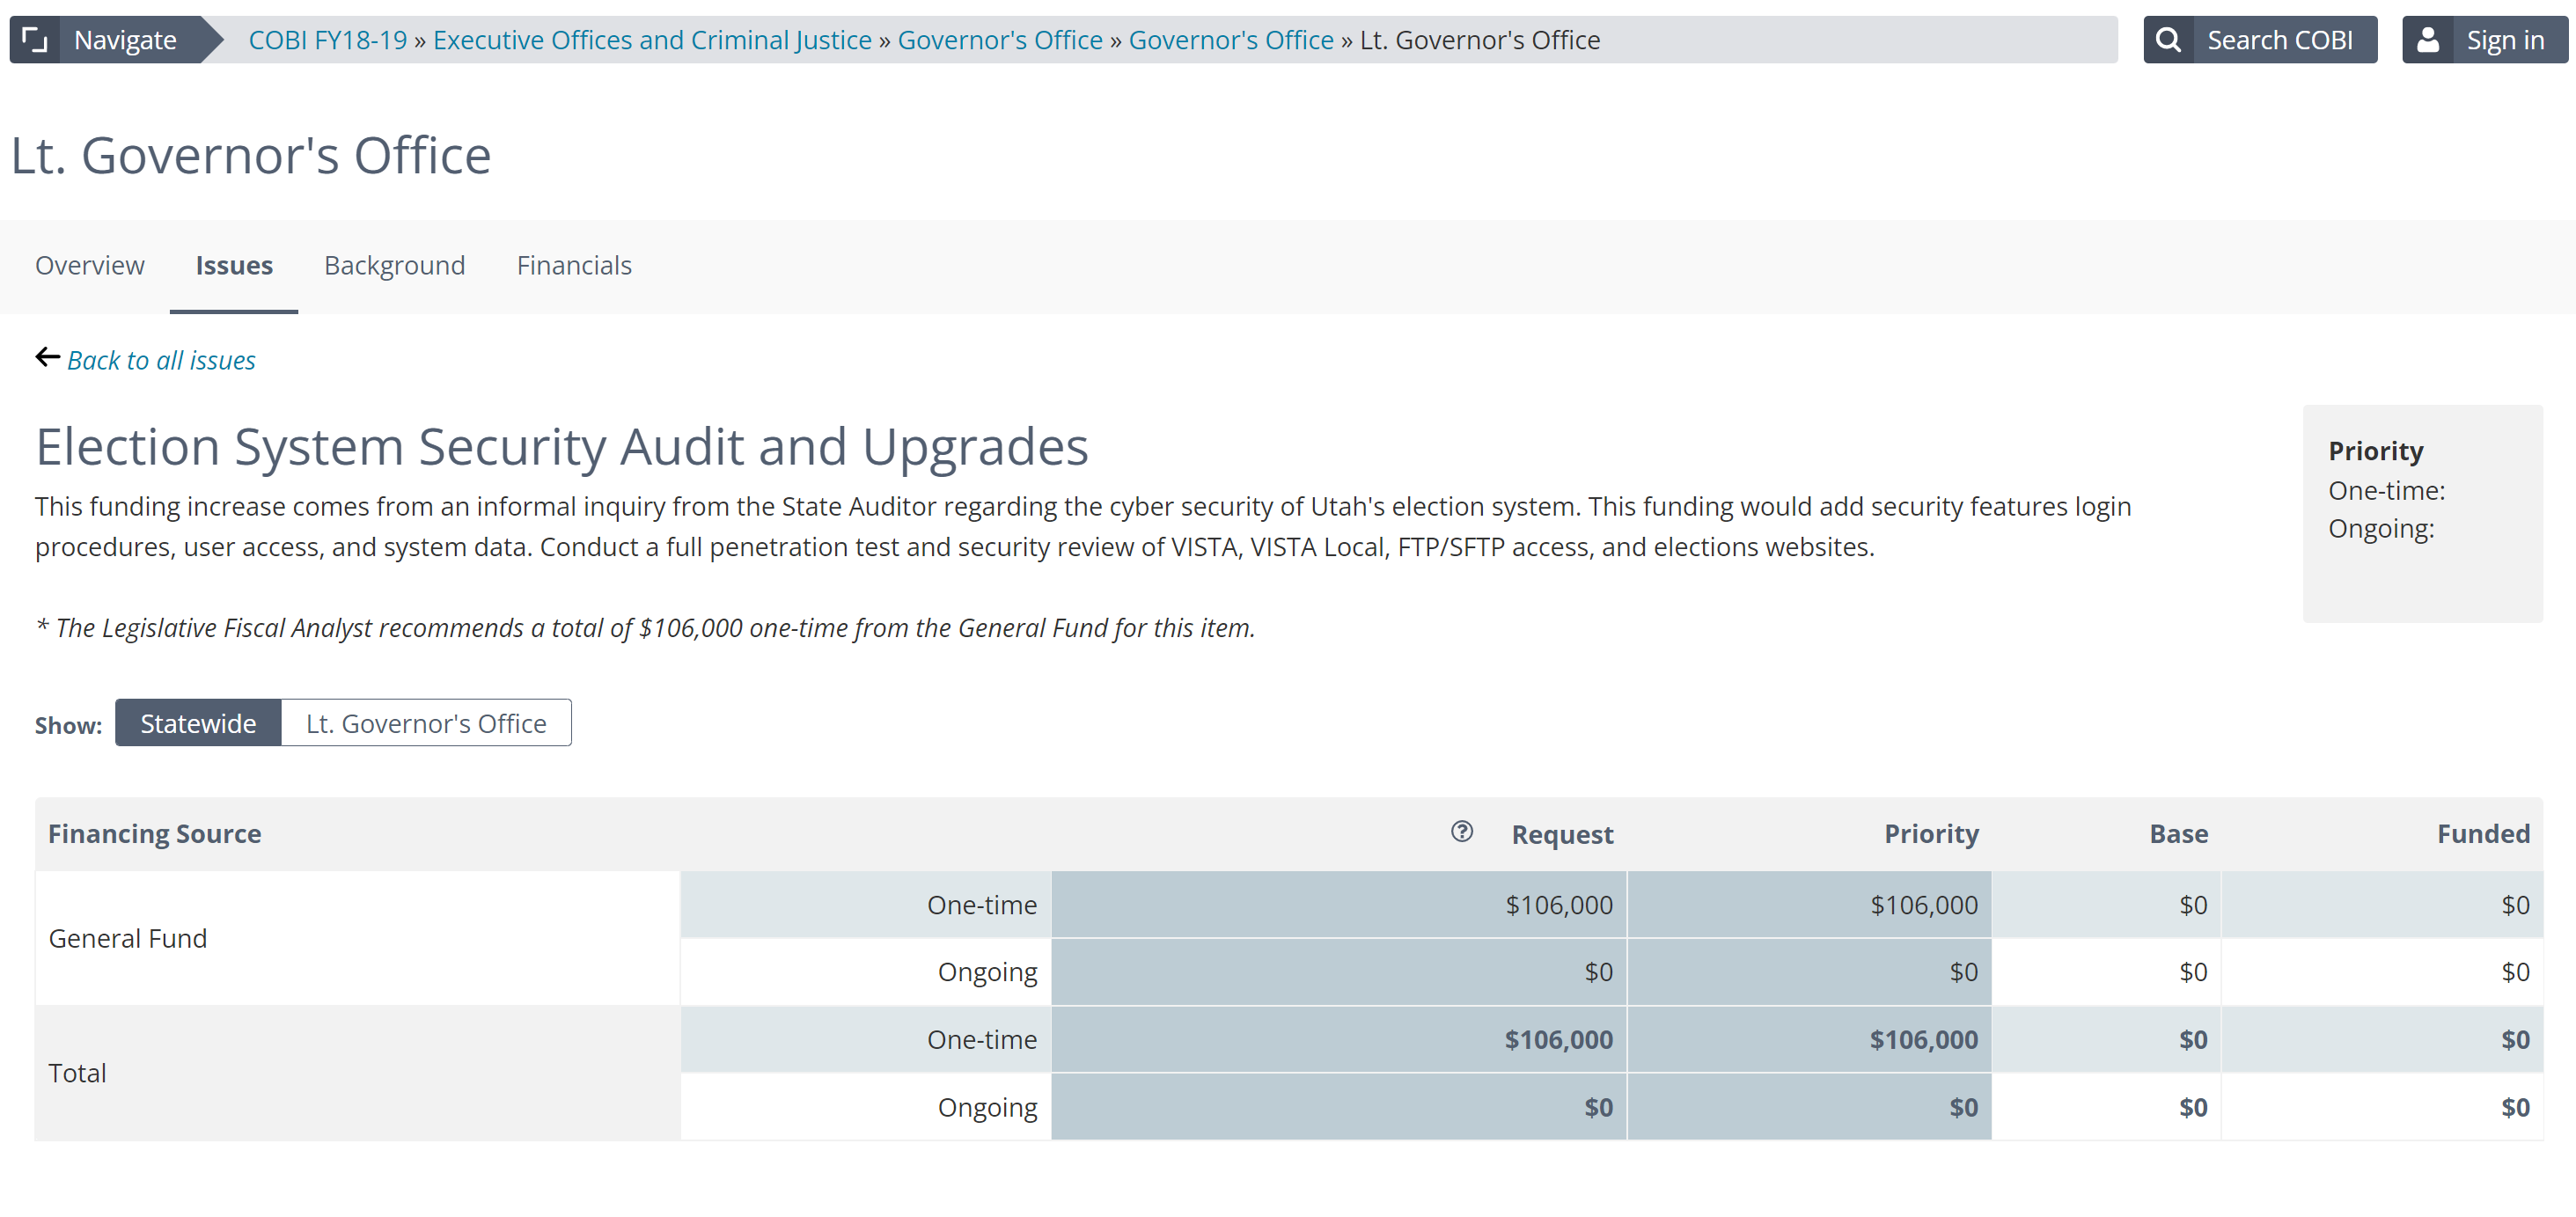Switch to the Lt. Governor's Office view
The height and width of the screenshot is (1217, 2576).
click(x=426, y=723)
